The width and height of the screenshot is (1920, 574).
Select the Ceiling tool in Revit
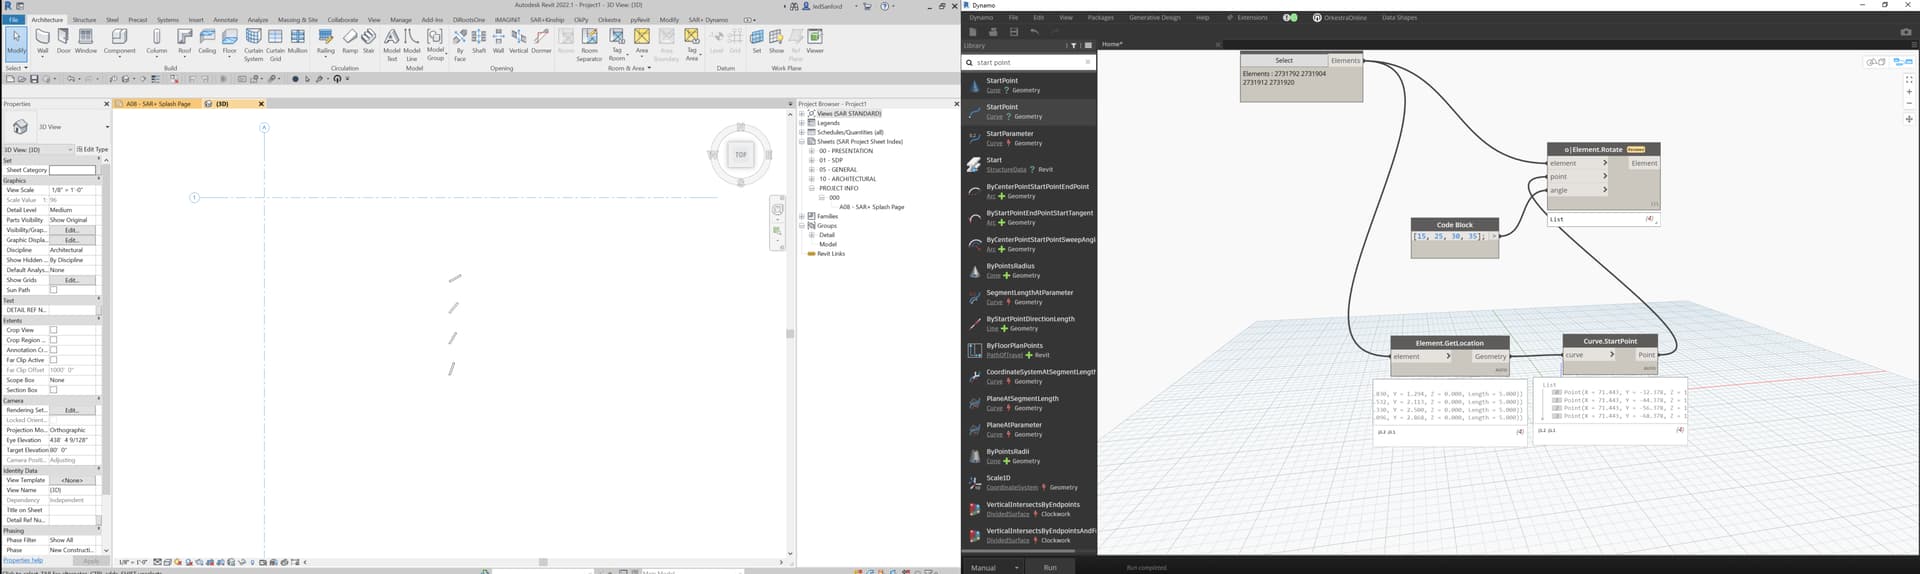(x=207, y=41)
